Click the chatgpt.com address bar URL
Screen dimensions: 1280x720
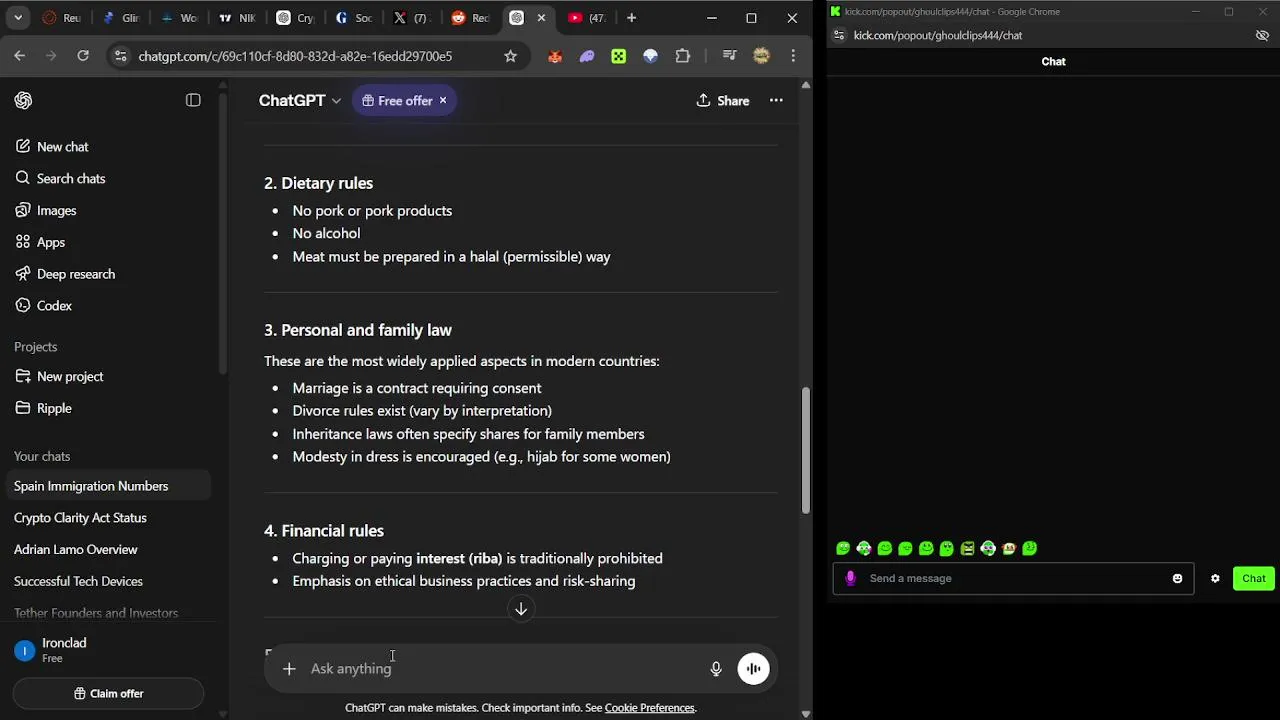point(295,57)
